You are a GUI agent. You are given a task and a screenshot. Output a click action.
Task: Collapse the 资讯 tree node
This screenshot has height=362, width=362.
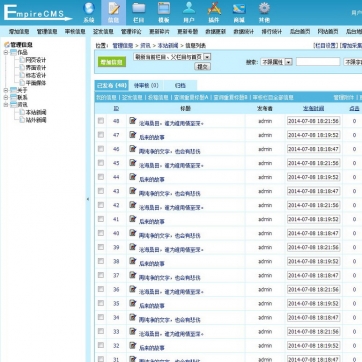(x=6, y=105)
